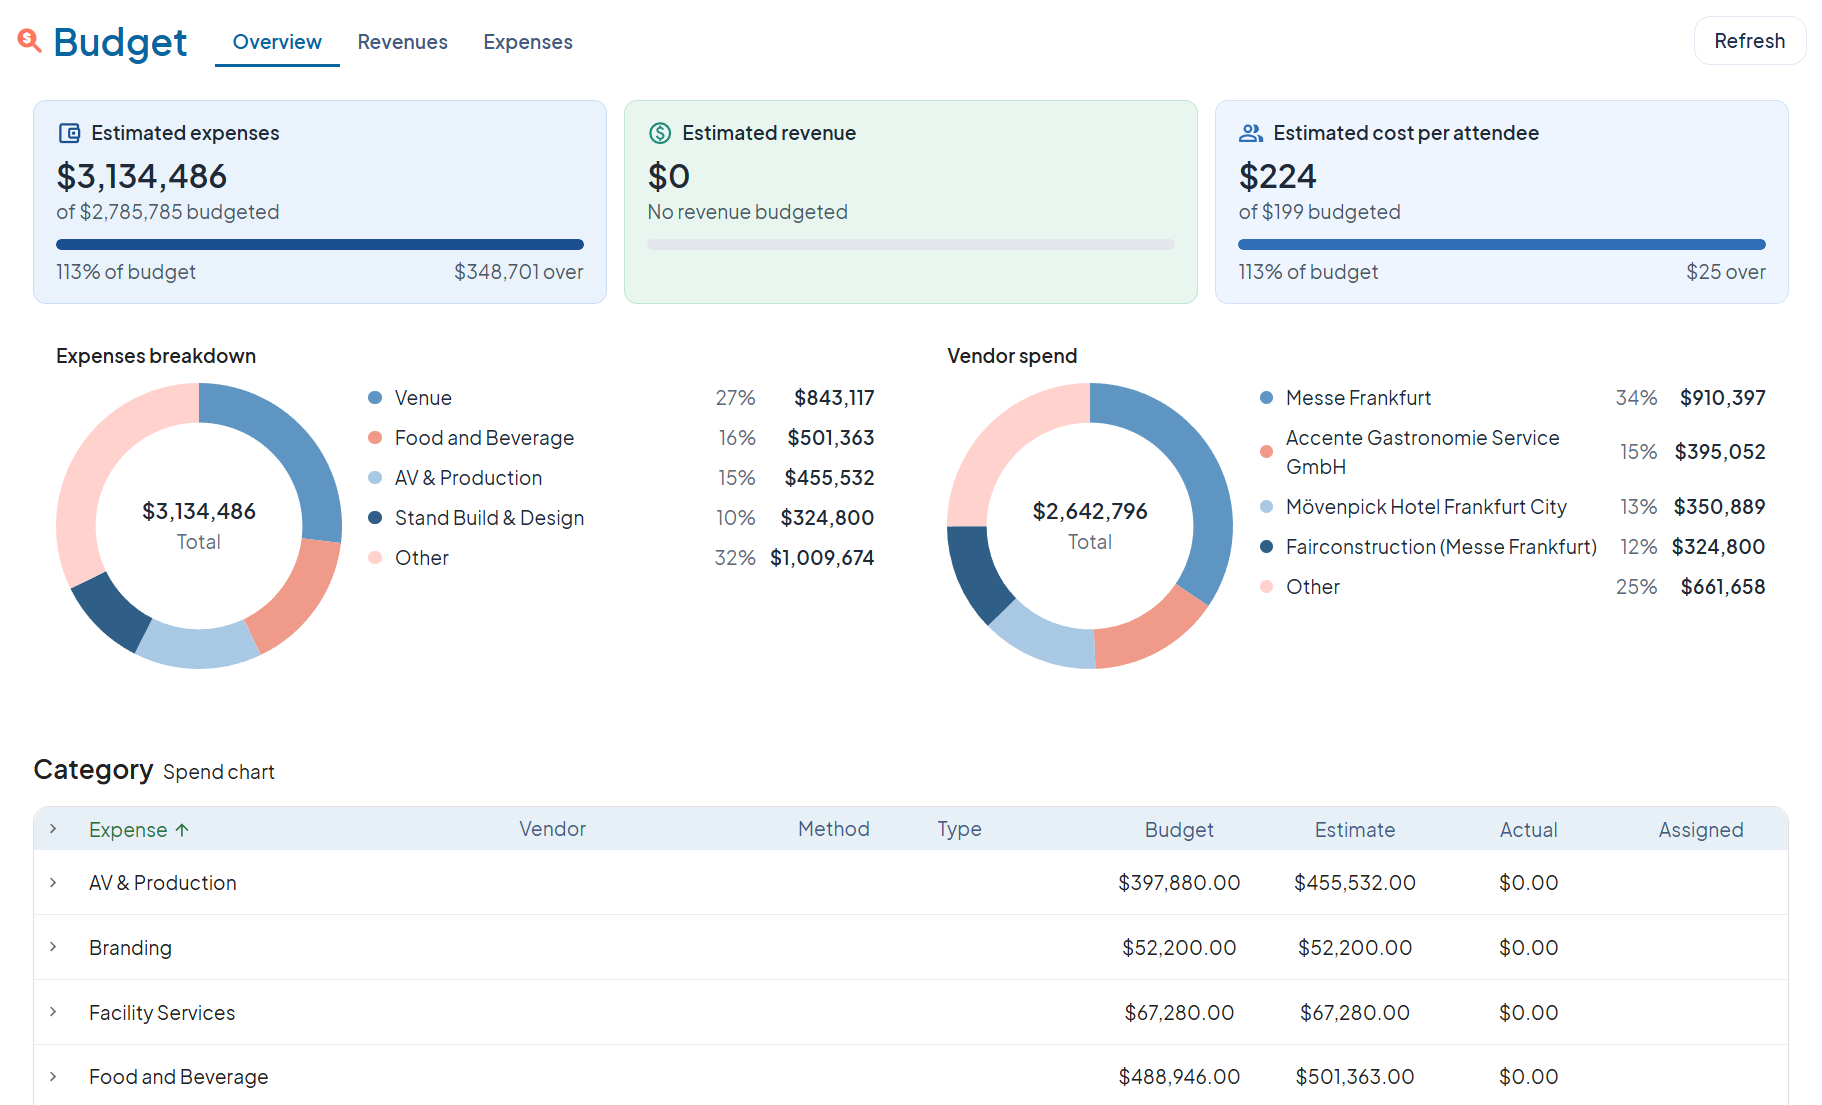Sort by the Assigned column header
Screen dimensions: 1822x1105
1701,830
